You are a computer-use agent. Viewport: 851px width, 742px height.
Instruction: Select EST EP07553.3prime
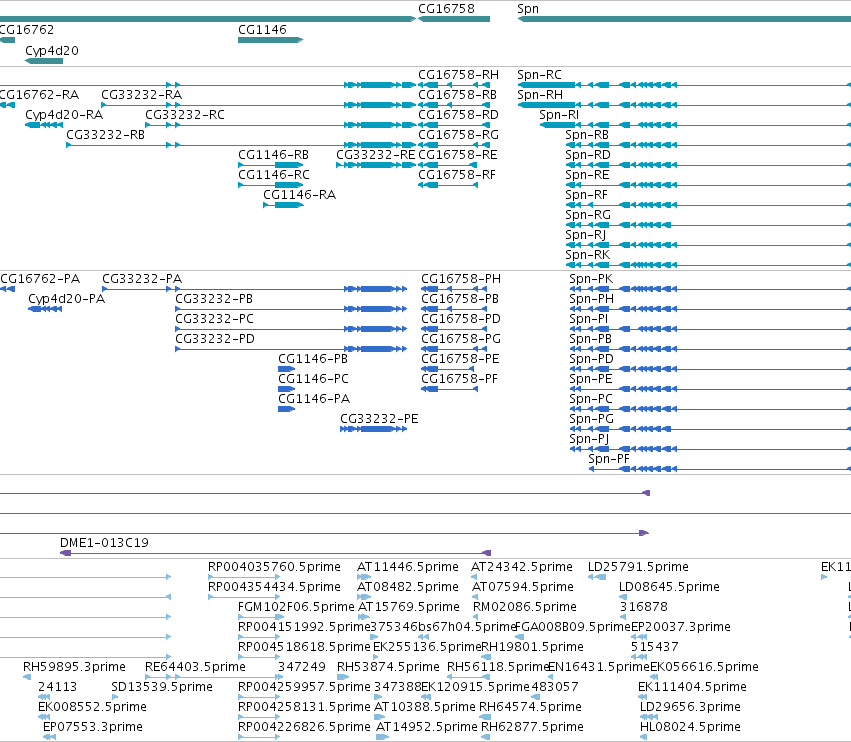point(93,726)
